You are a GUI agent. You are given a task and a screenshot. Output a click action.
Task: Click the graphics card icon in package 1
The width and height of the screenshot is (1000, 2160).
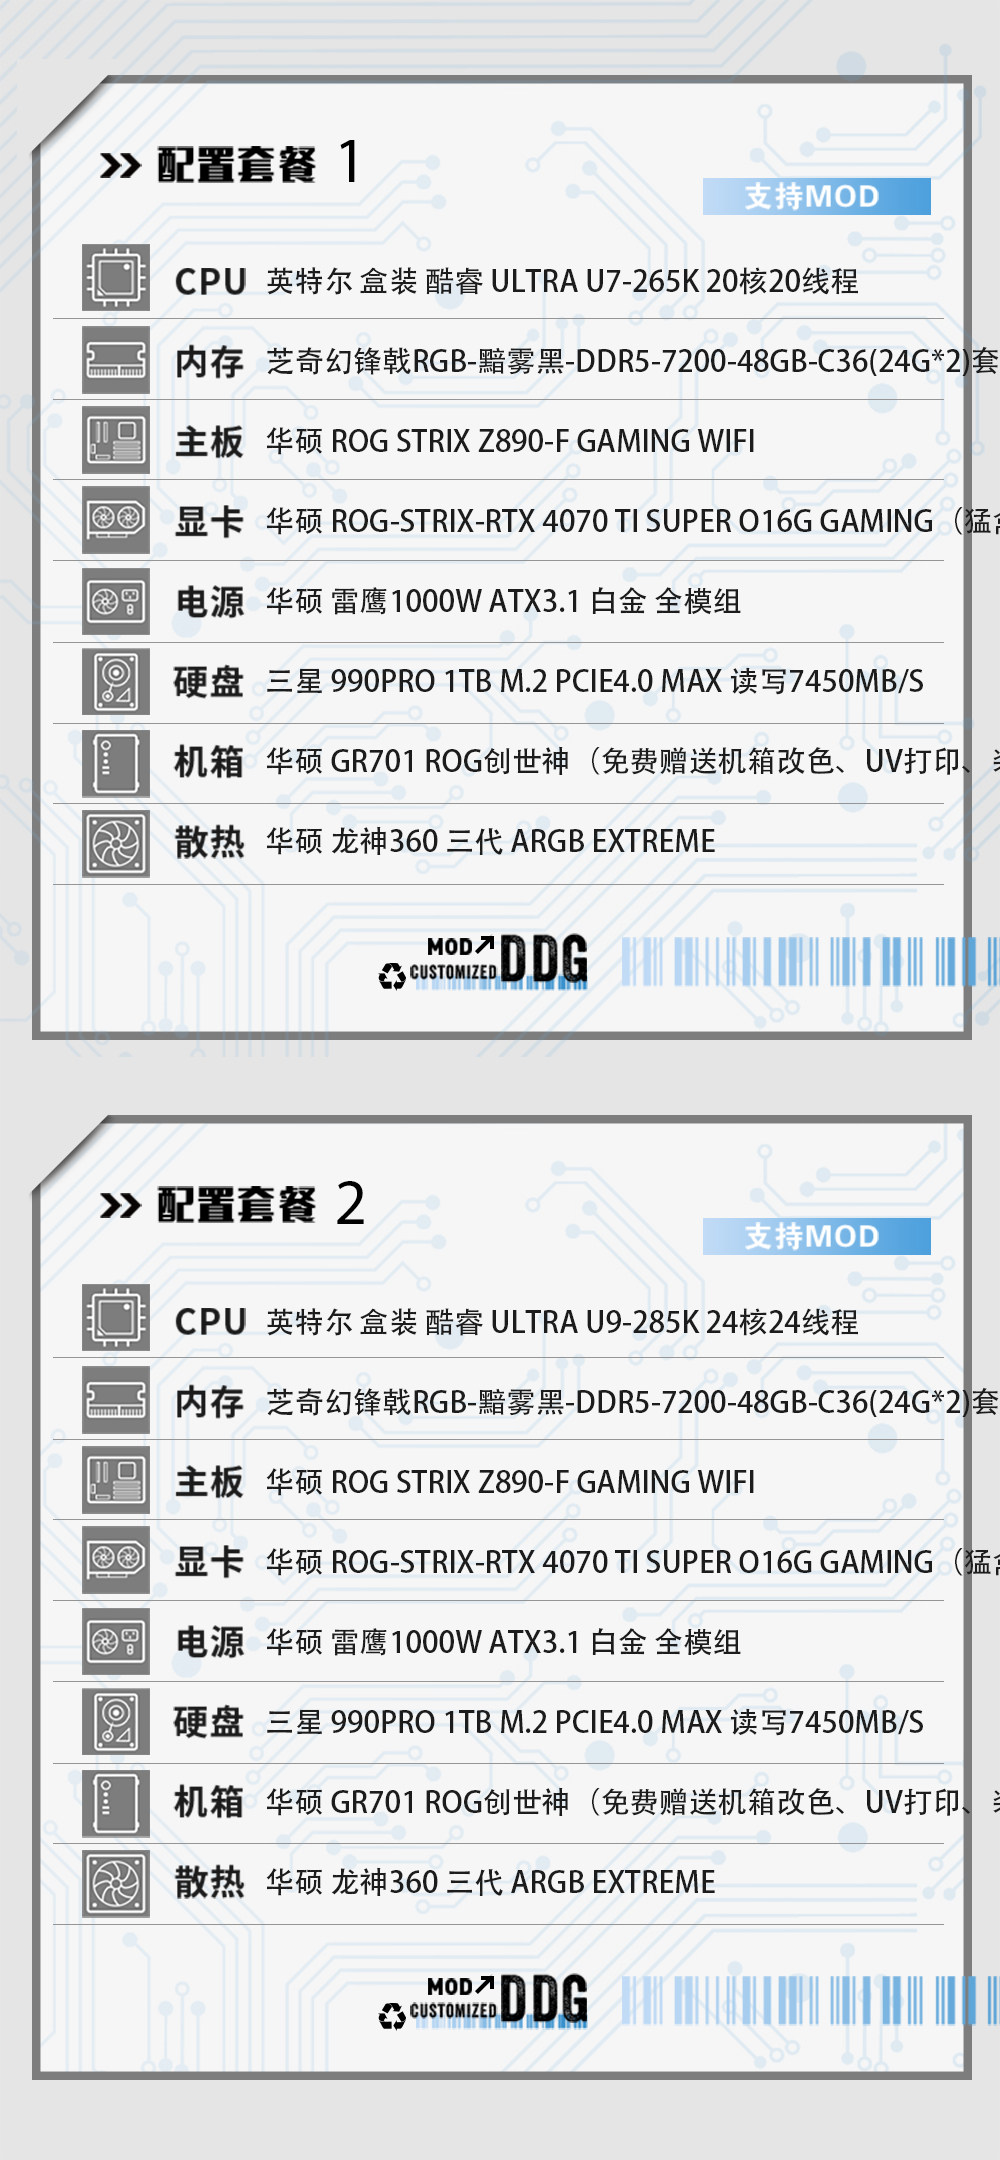pos(116,520)
